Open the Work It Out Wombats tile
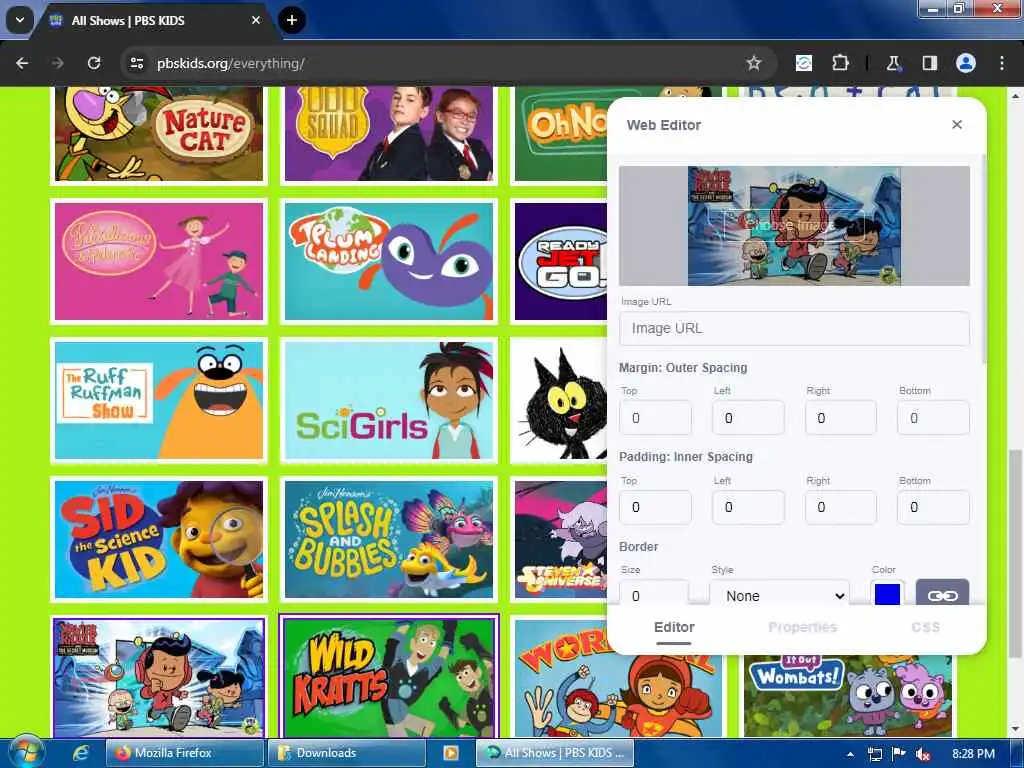The width and height of the screenshot is (1024, 768). tap(848, 696)
